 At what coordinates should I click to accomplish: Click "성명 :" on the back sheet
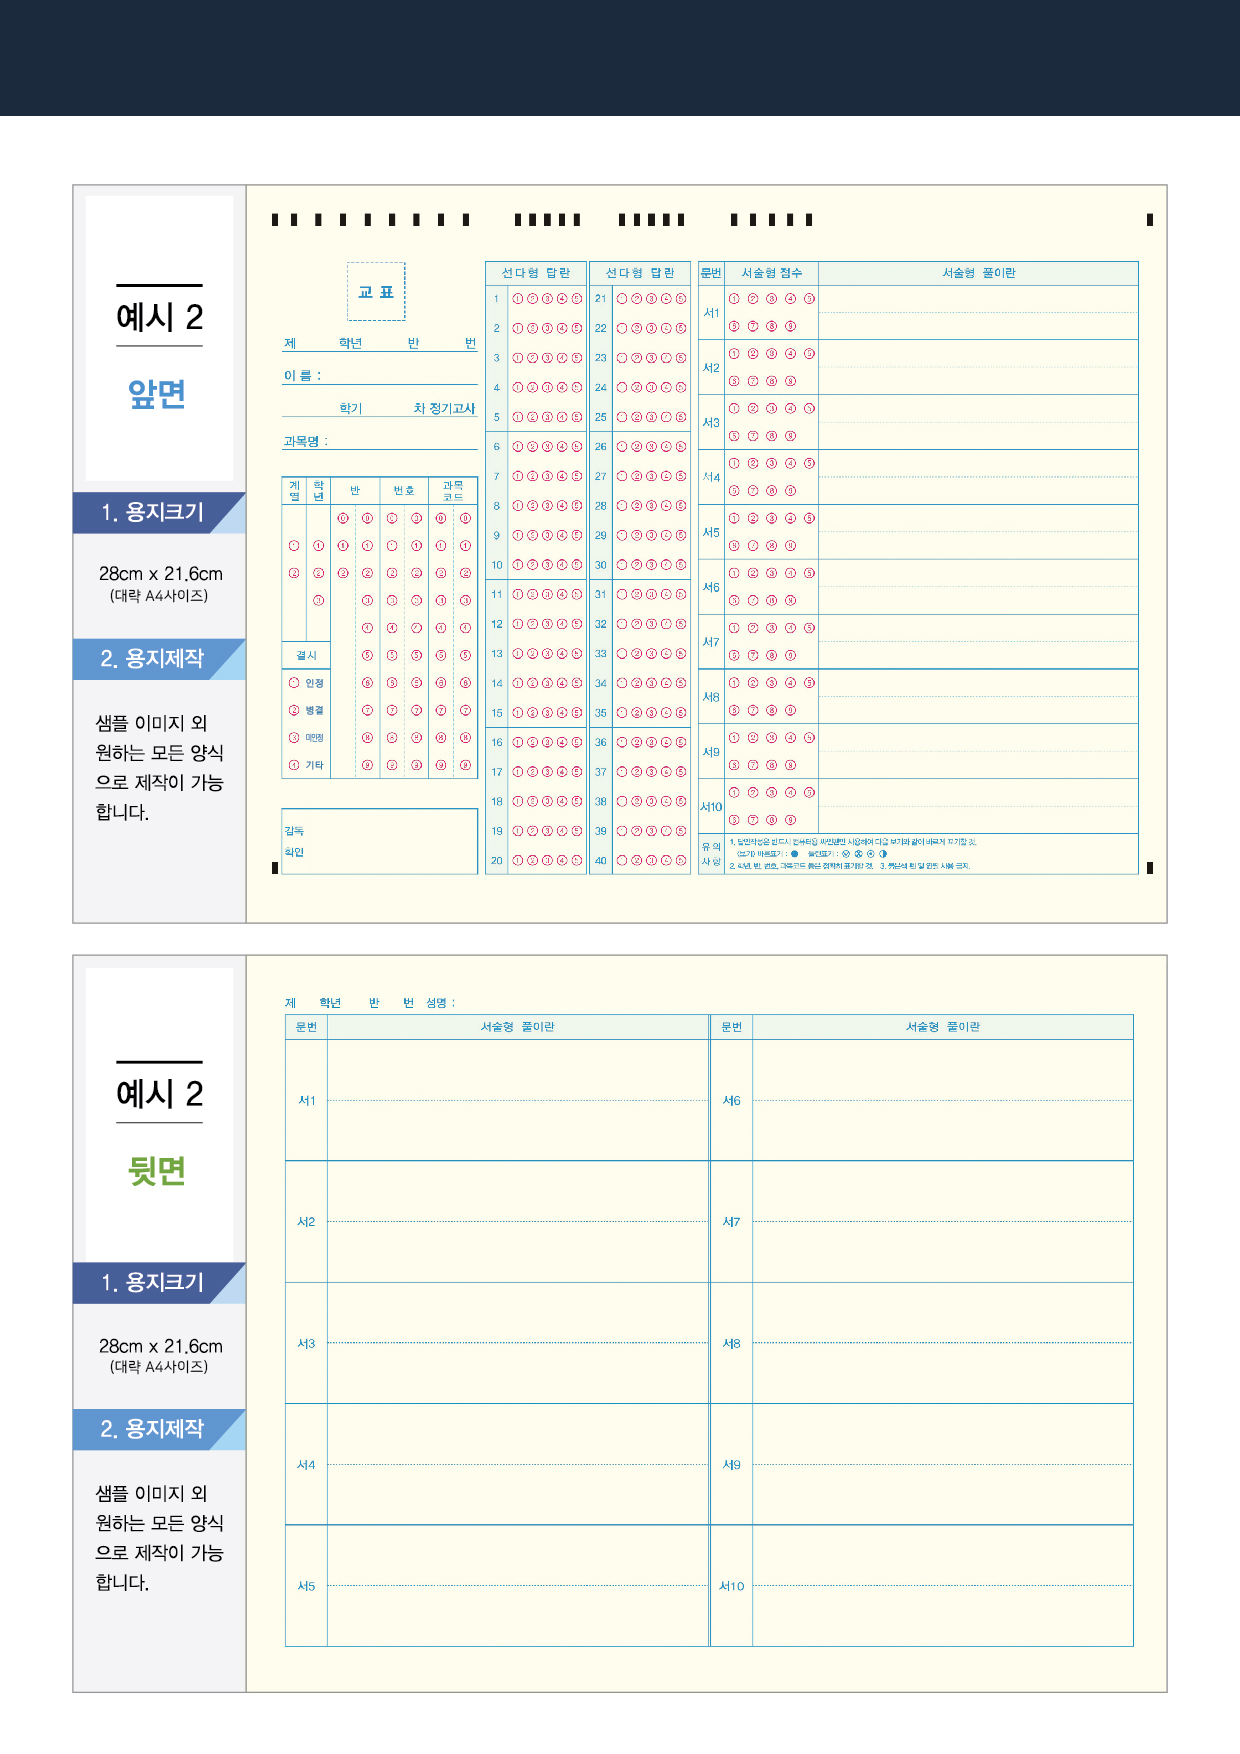441,1003
